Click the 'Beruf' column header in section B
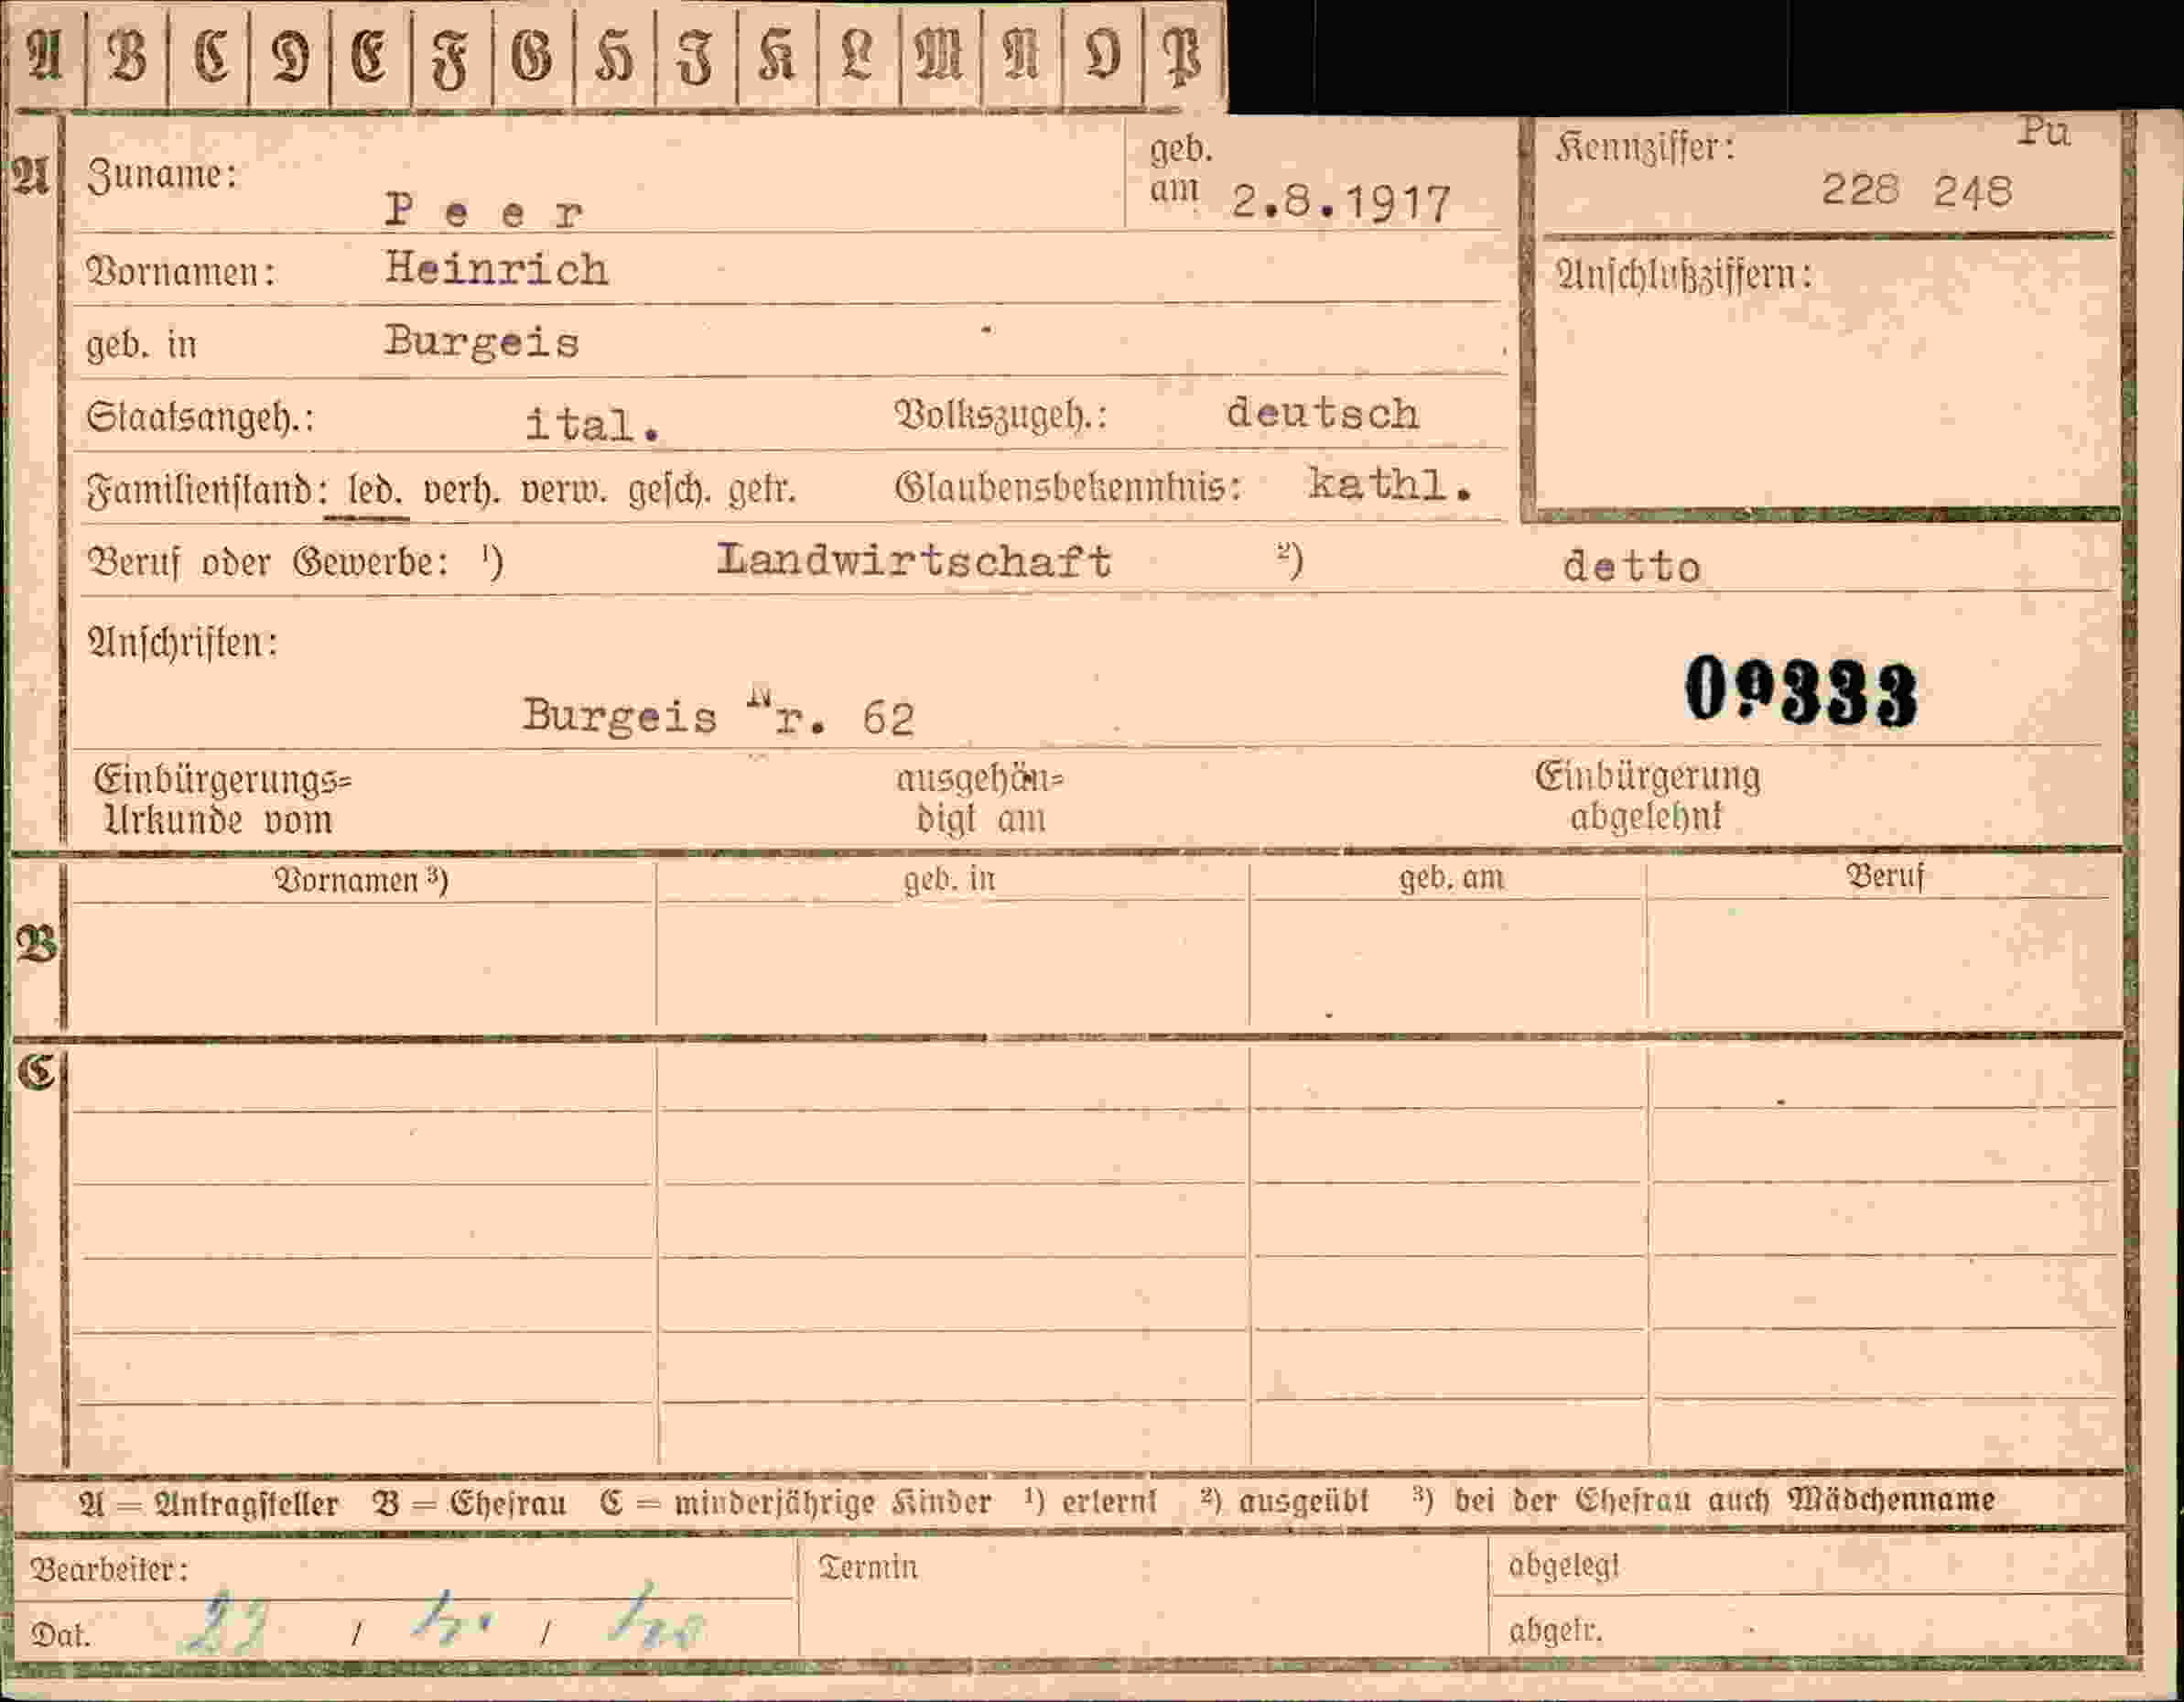This screenshot has width=2184, height=1702. [x=1885, y=876]
